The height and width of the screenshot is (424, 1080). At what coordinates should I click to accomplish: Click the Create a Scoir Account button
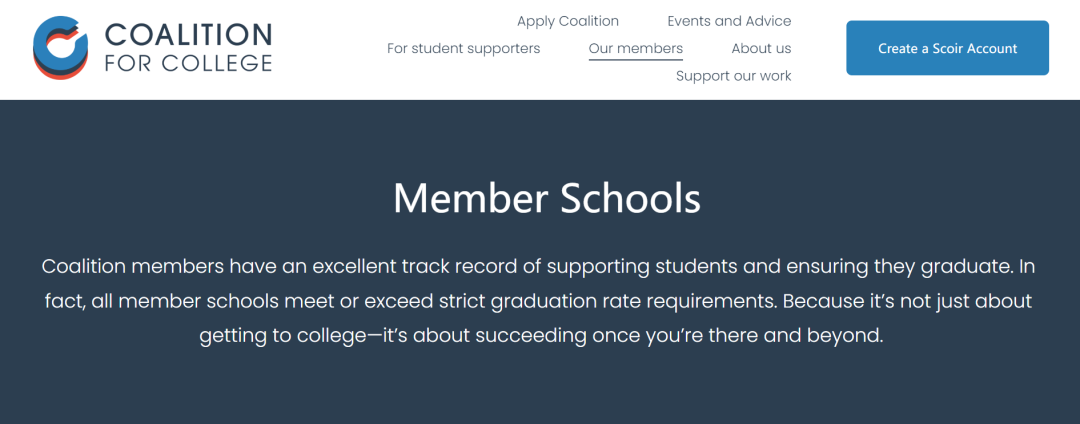pyautogui.click(x=947, y=48)
